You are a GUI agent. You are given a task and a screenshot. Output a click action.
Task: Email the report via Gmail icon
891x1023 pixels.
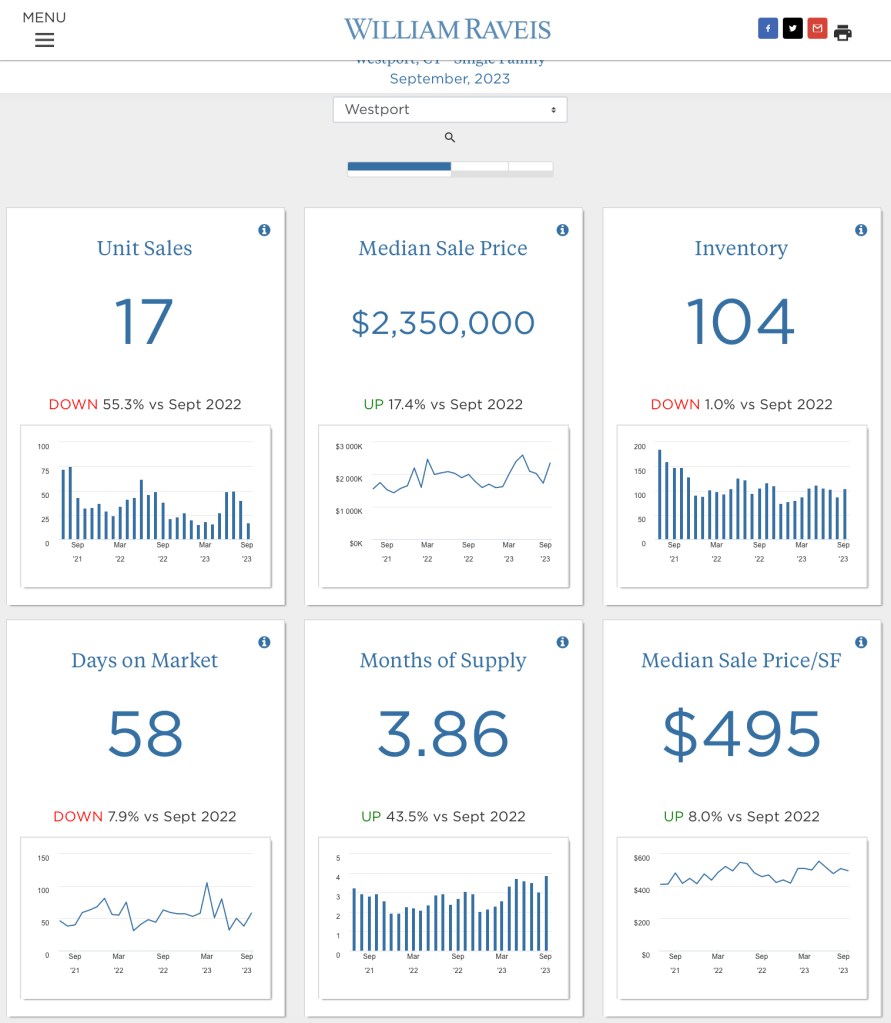click(x=818, y=29)
